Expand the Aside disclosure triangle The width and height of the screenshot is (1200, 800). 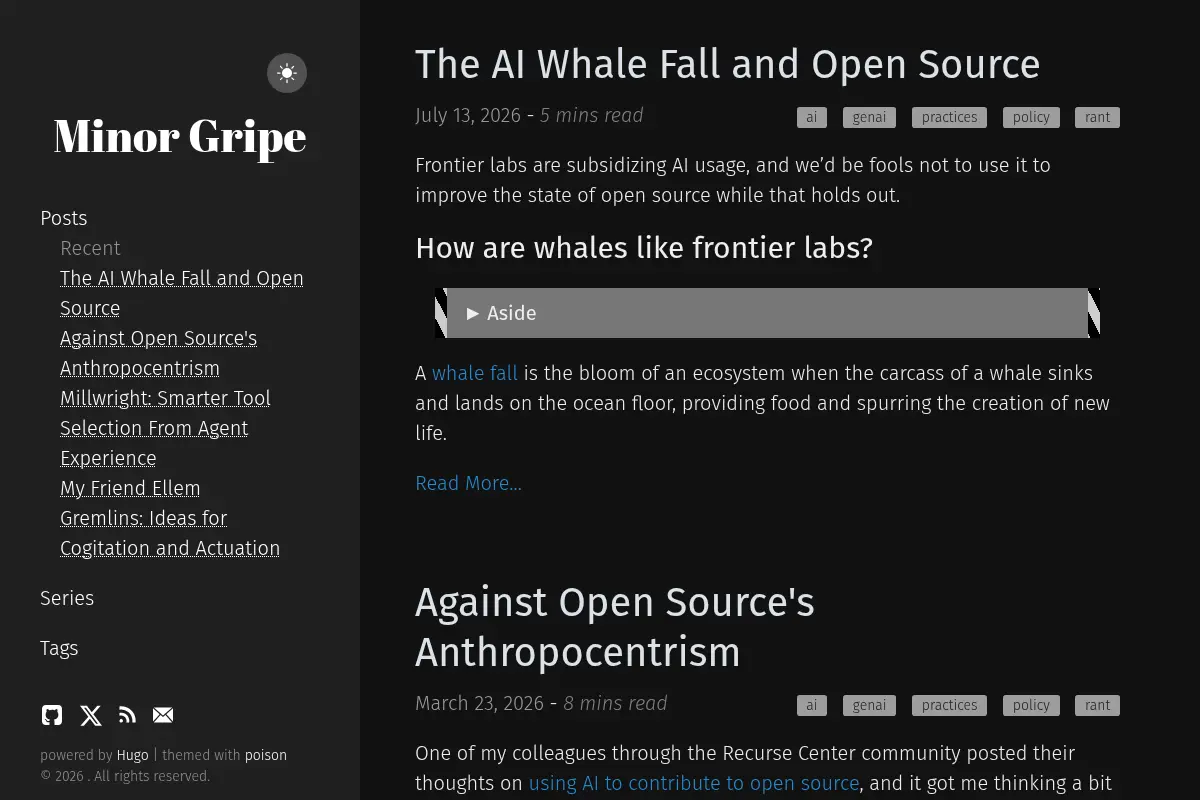[x=474, y=313]
